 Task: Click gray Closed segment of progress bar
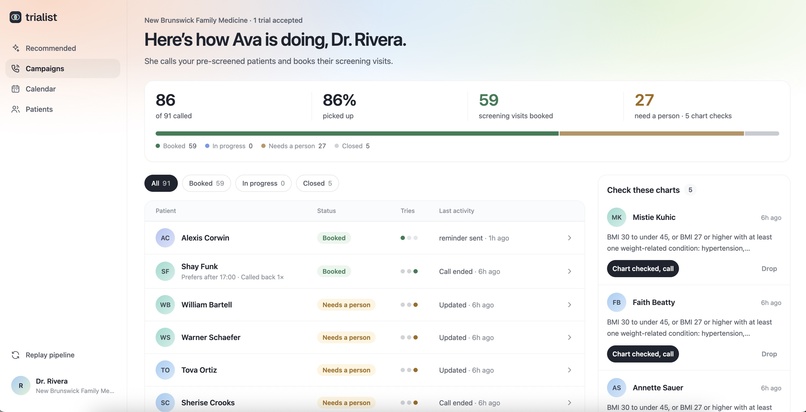762,134
